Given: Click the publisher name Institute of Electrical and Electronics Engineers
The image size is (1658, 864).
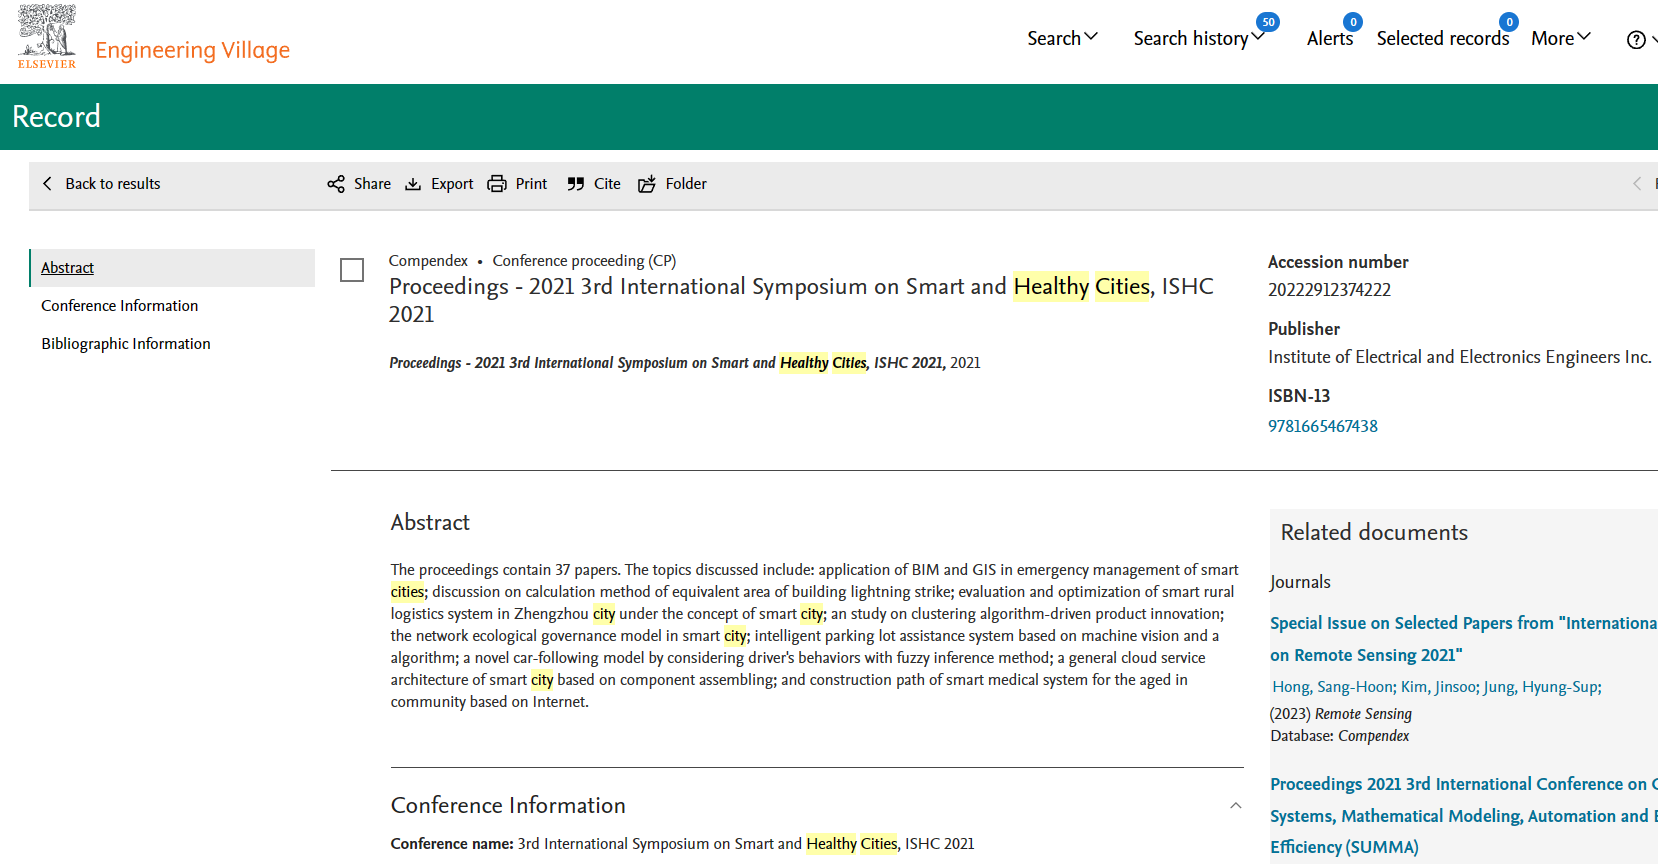Looking at the screenshot, I should [x=1460, y=357].
